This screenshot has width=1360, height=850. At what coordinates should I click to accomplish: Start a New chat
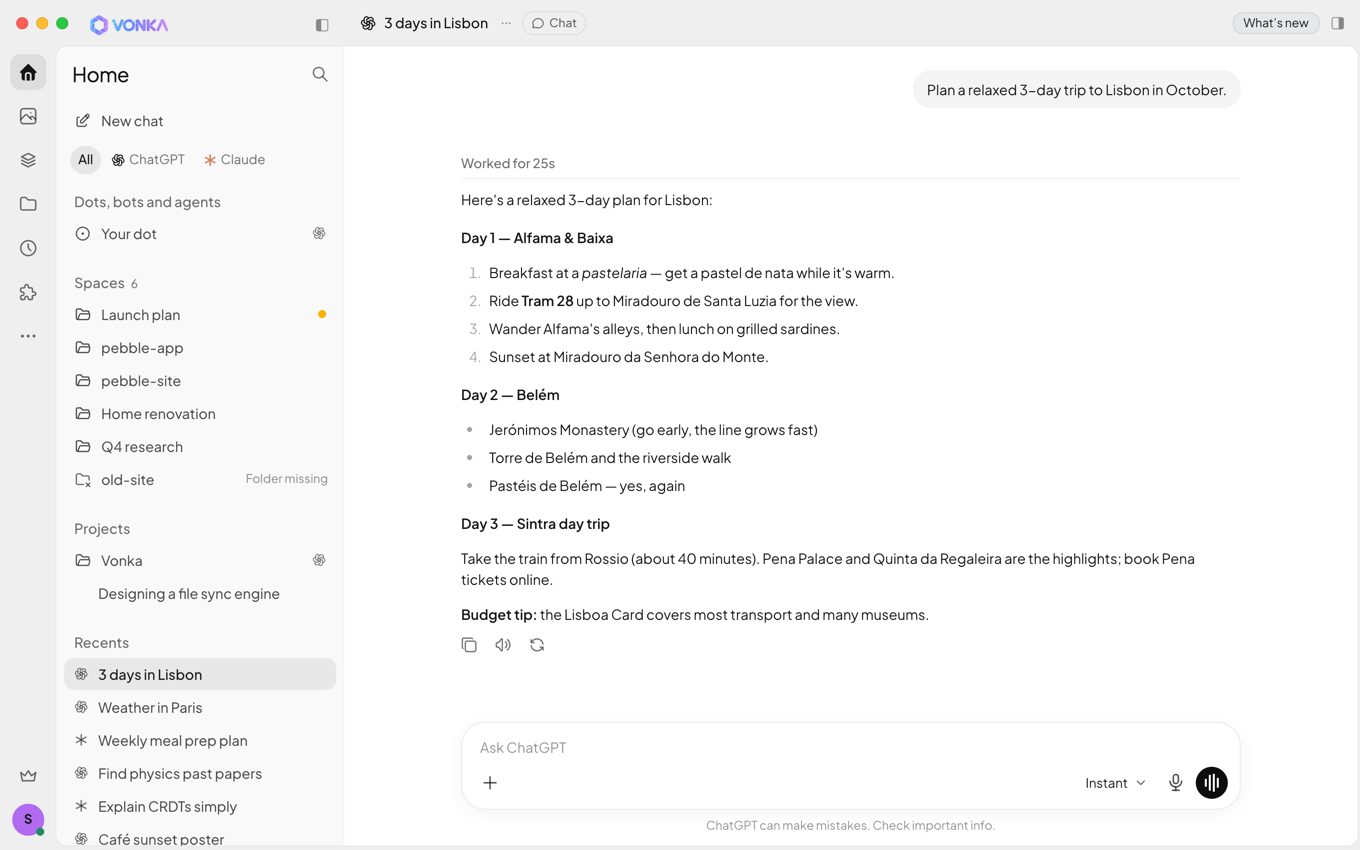coord(200,121)
